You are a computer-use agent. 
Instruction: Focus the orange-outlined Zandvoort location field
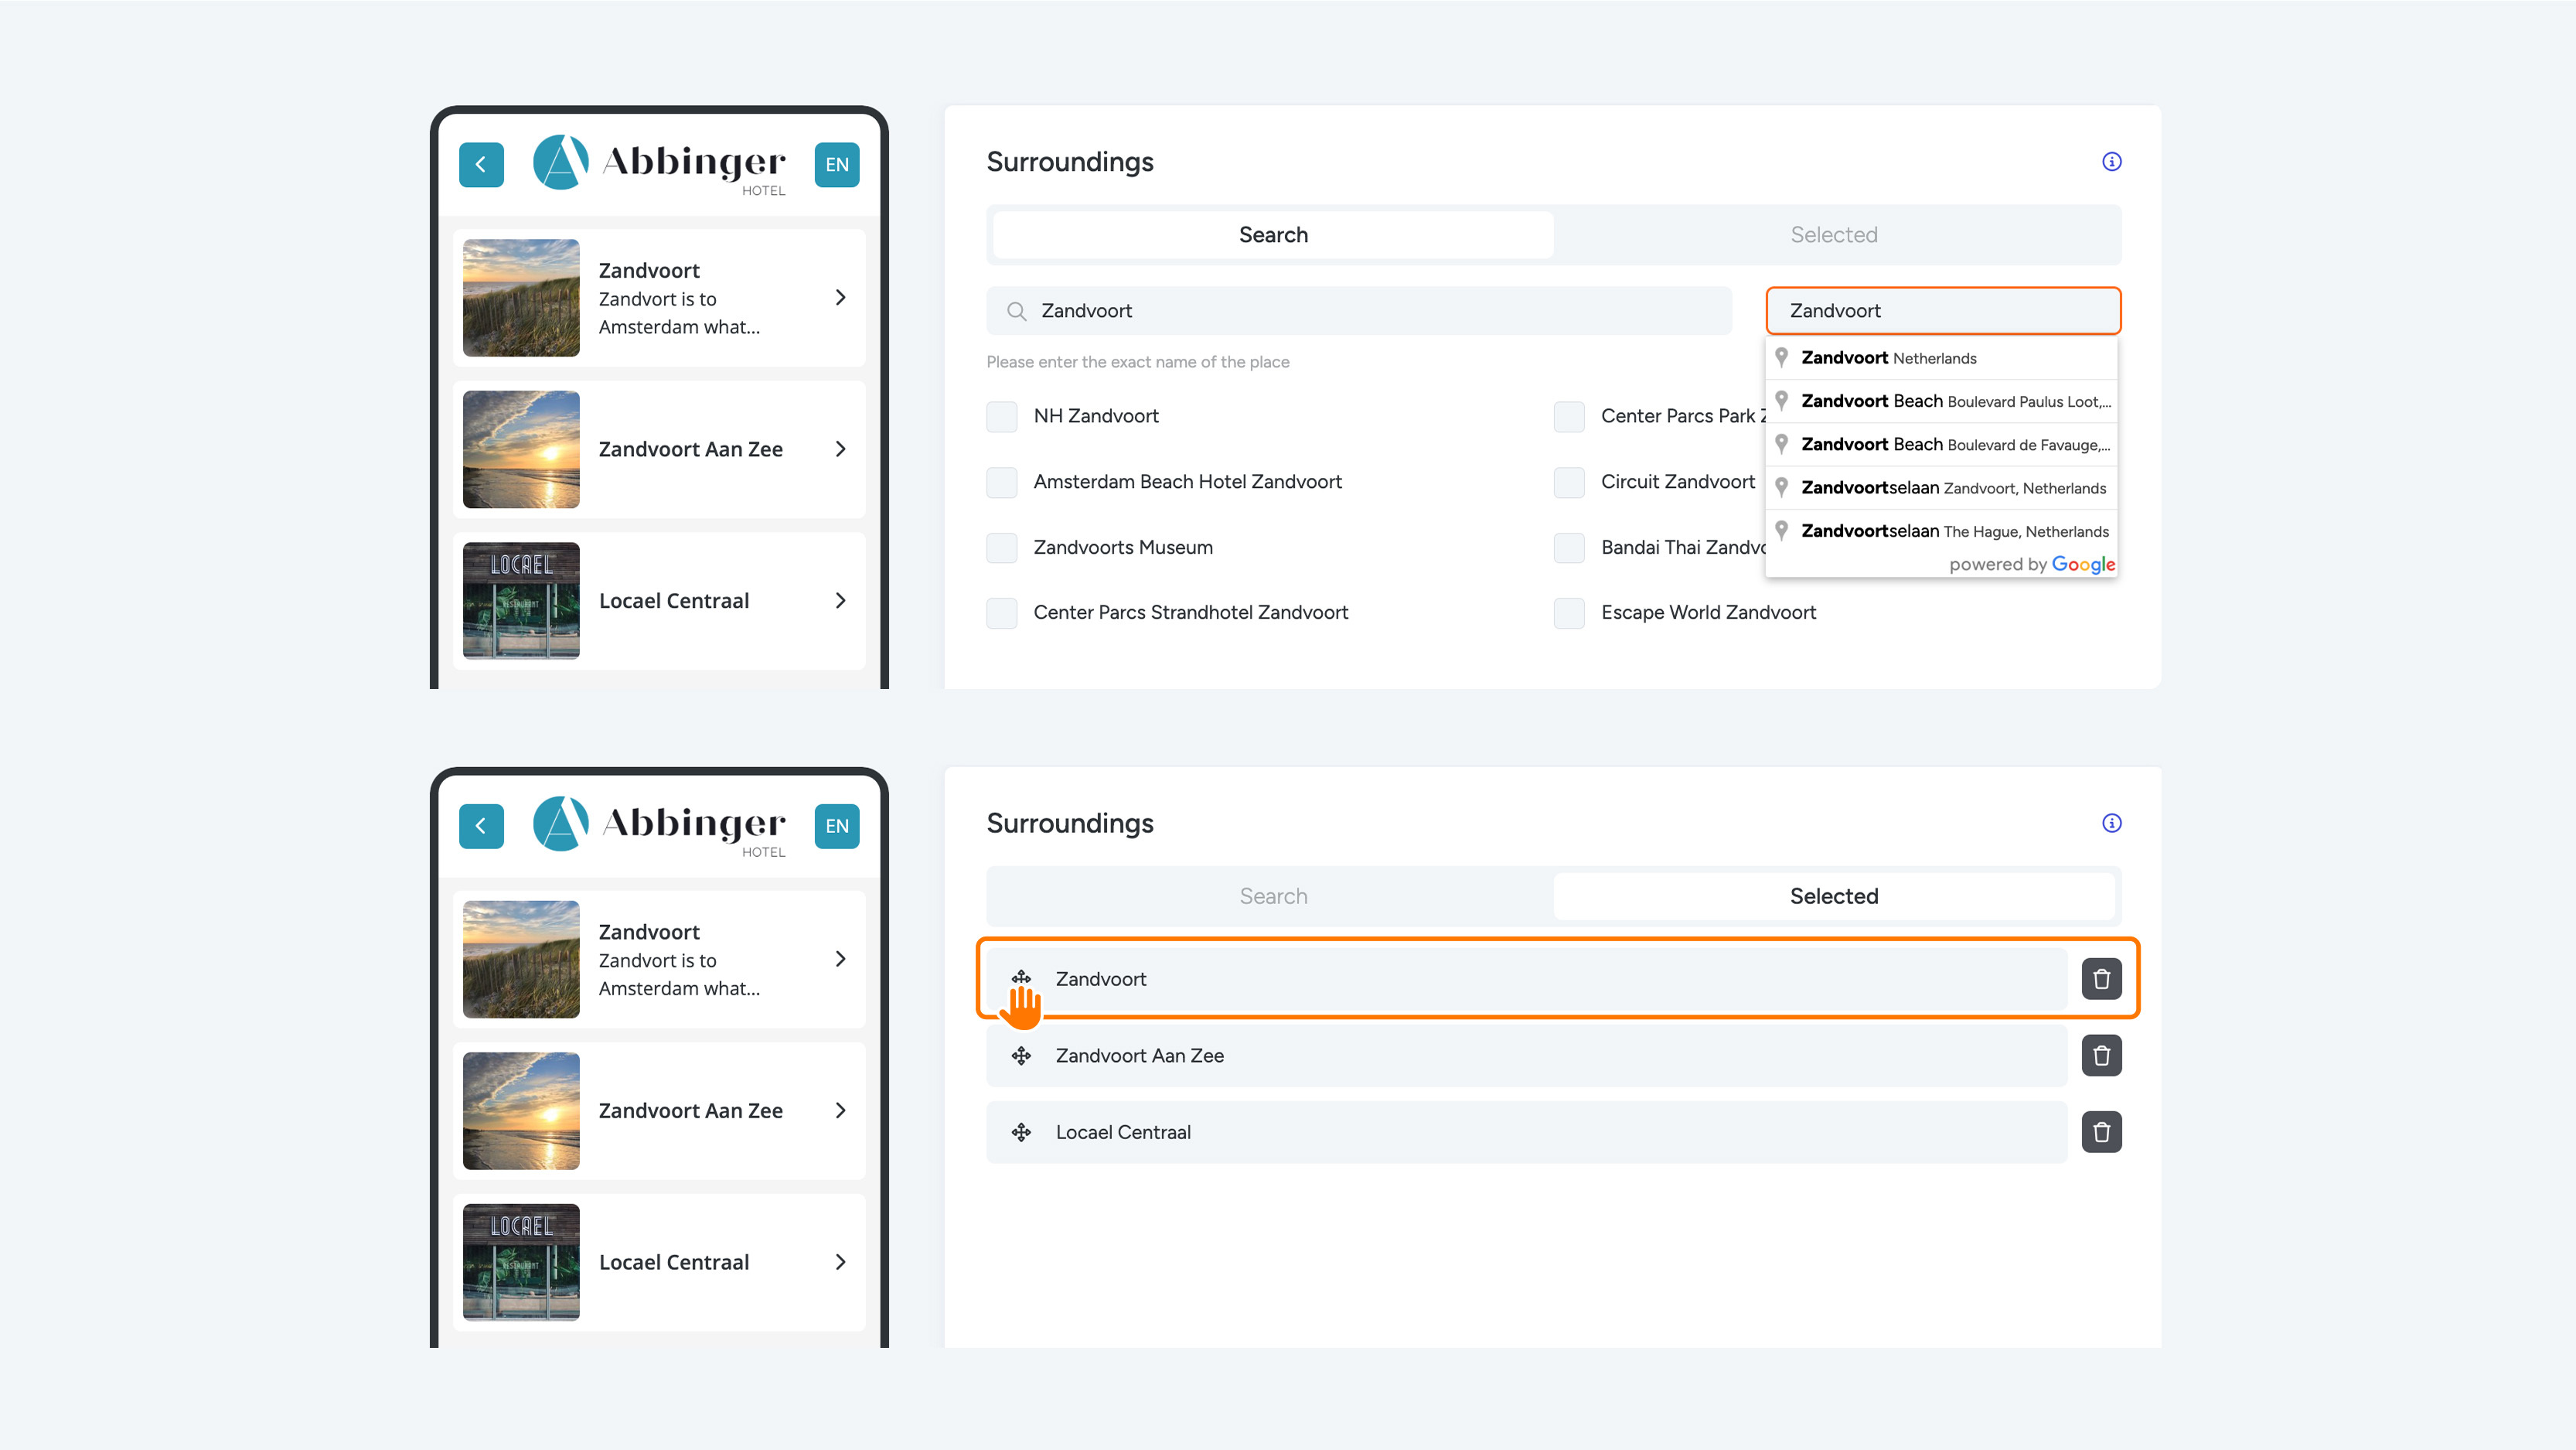(1943, 311)
